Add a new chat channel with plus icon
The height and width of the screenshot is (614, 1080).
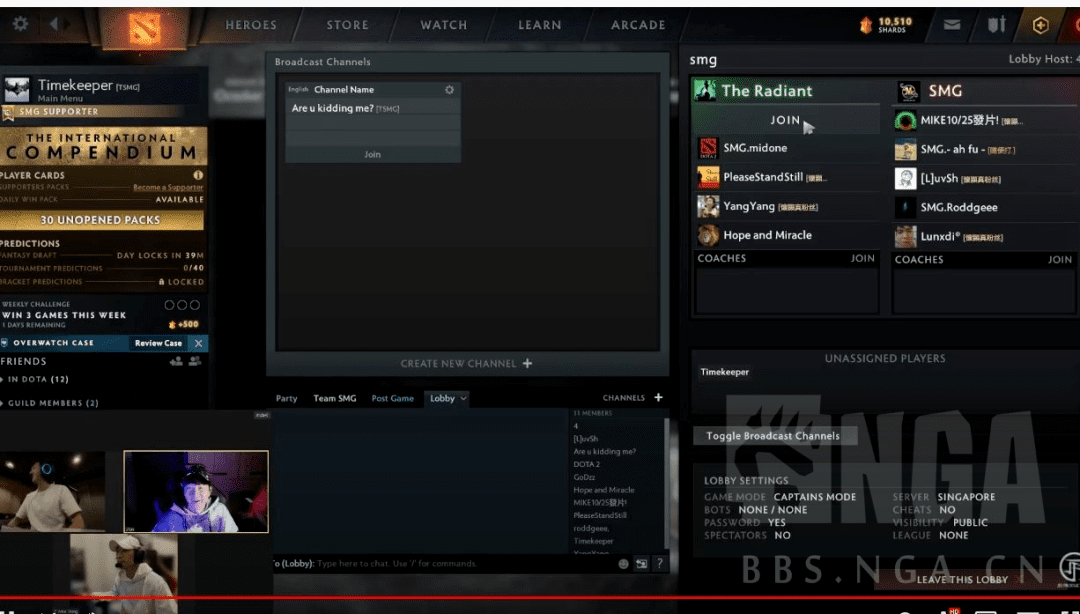point(658,397)
